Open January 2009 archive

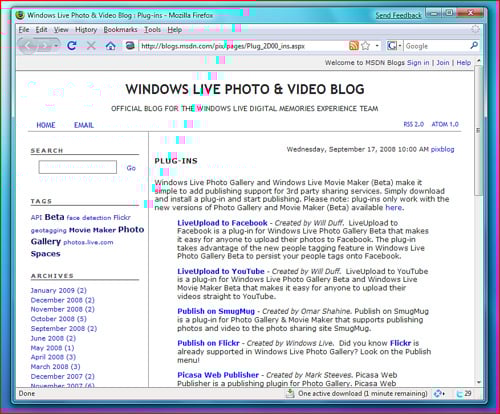tap(59, 290)
